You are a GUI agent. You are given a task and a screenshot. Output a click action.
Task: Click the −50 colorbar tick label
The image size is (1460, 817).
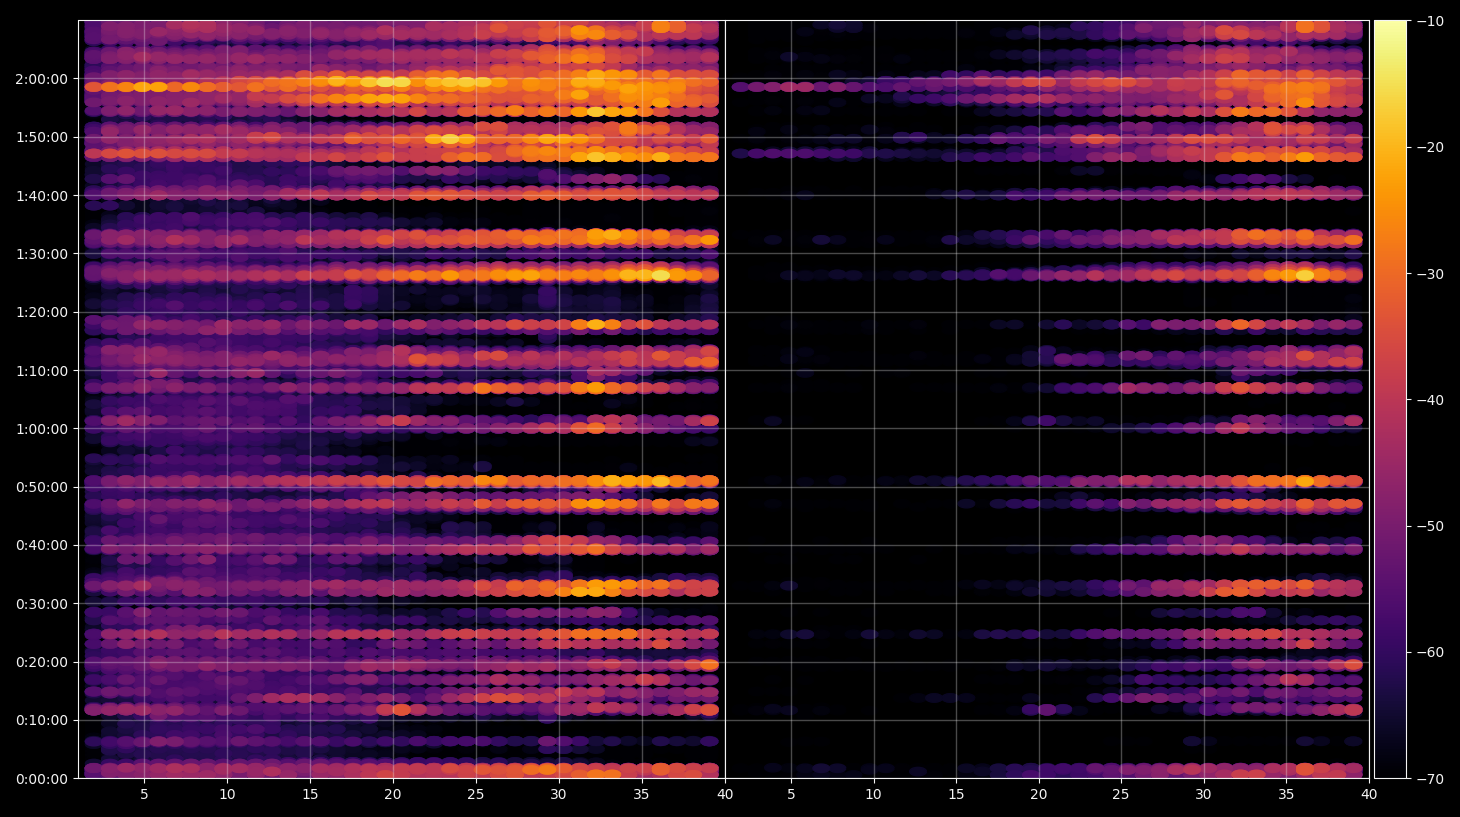tap(1430, 526)
